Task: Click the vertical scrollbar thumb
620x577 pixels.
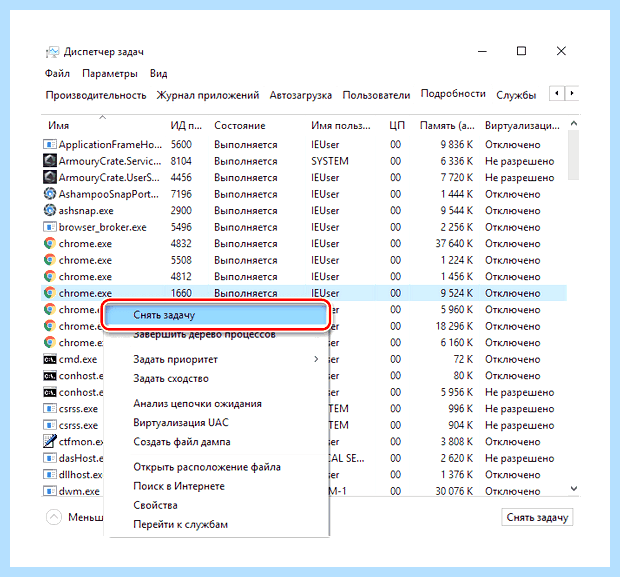Action: pyautogui.click(x=573, y=155)
